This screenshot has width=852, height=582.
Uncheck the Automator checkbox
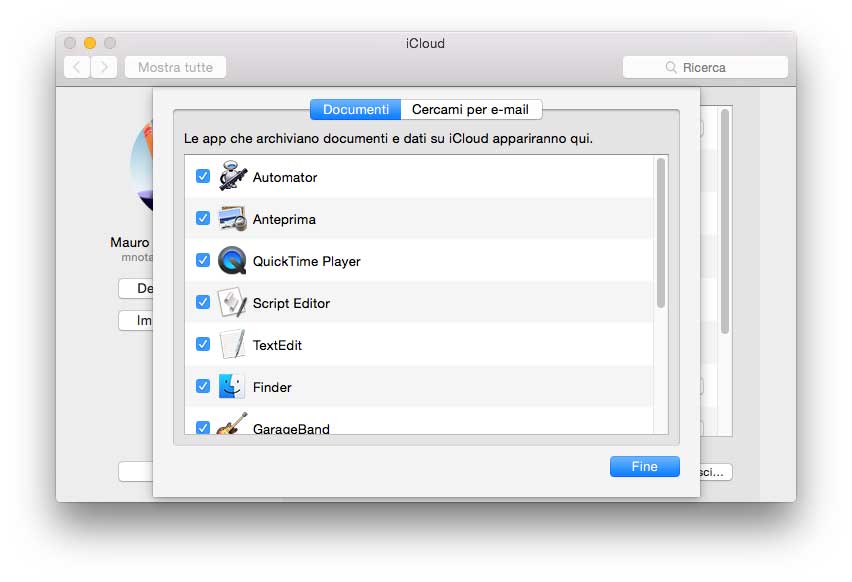[x=203, y=176]
